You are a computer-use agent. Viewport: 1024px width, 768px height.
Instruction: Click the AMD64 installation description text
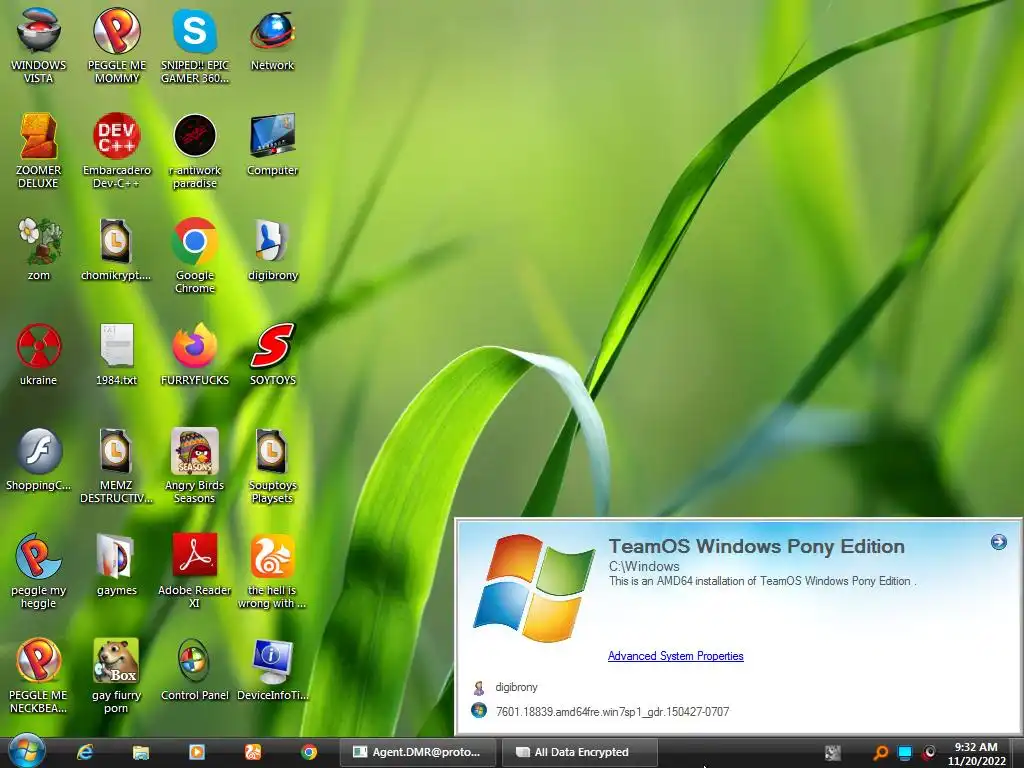pyautogui.click(x=762, y=581)
